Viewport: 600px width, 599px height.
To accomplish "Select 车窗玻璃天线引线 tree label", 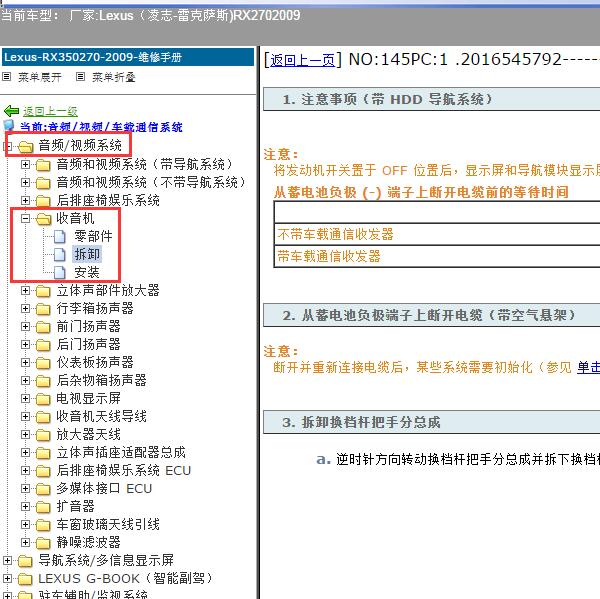I will click(108, 524).
